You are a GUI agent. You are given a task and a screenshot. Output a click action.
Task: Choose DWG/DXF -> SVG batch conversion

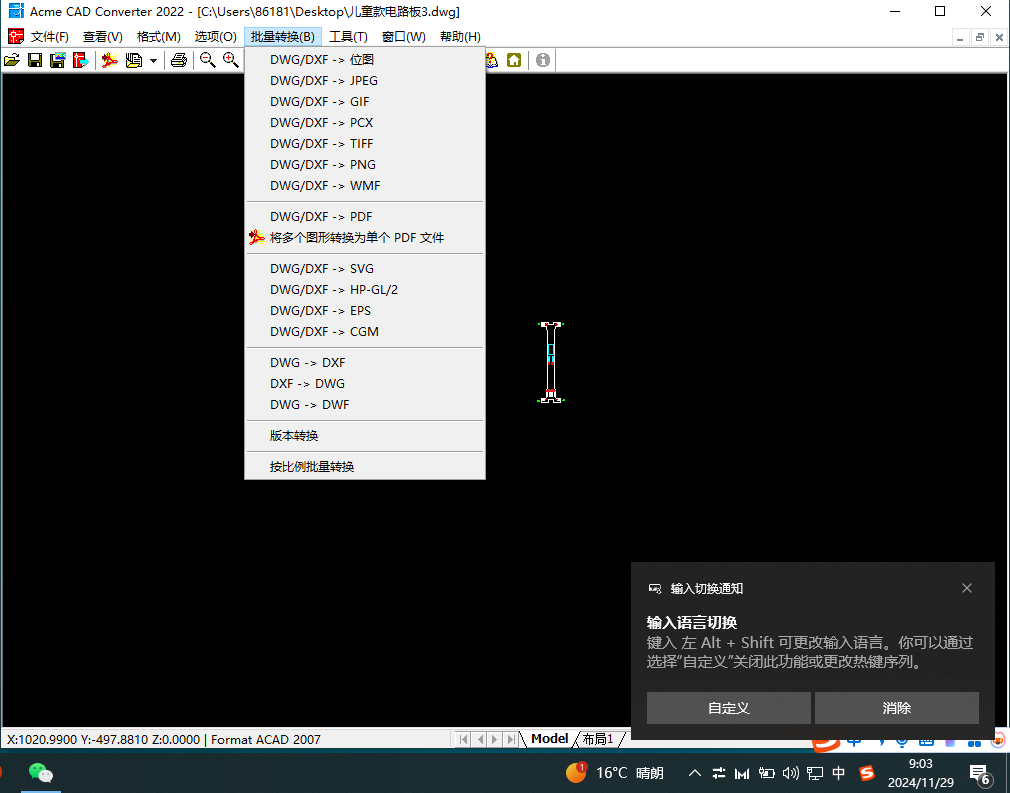[x=365, y=269]
